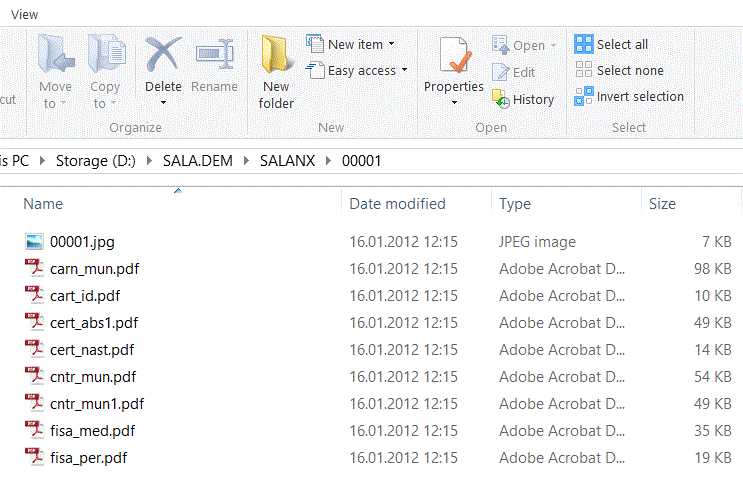
Task: Go to SALA.DEM in the address path
Action: pos(198,161)
